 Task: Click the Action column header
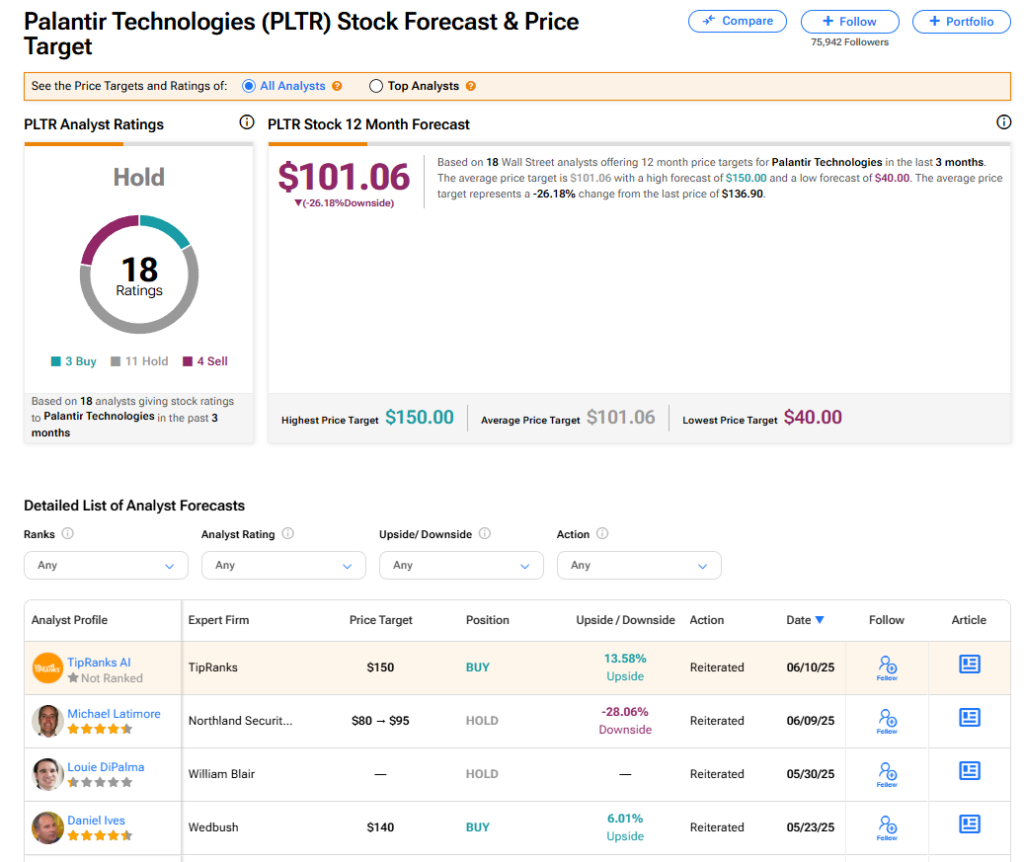click(707, 620)
